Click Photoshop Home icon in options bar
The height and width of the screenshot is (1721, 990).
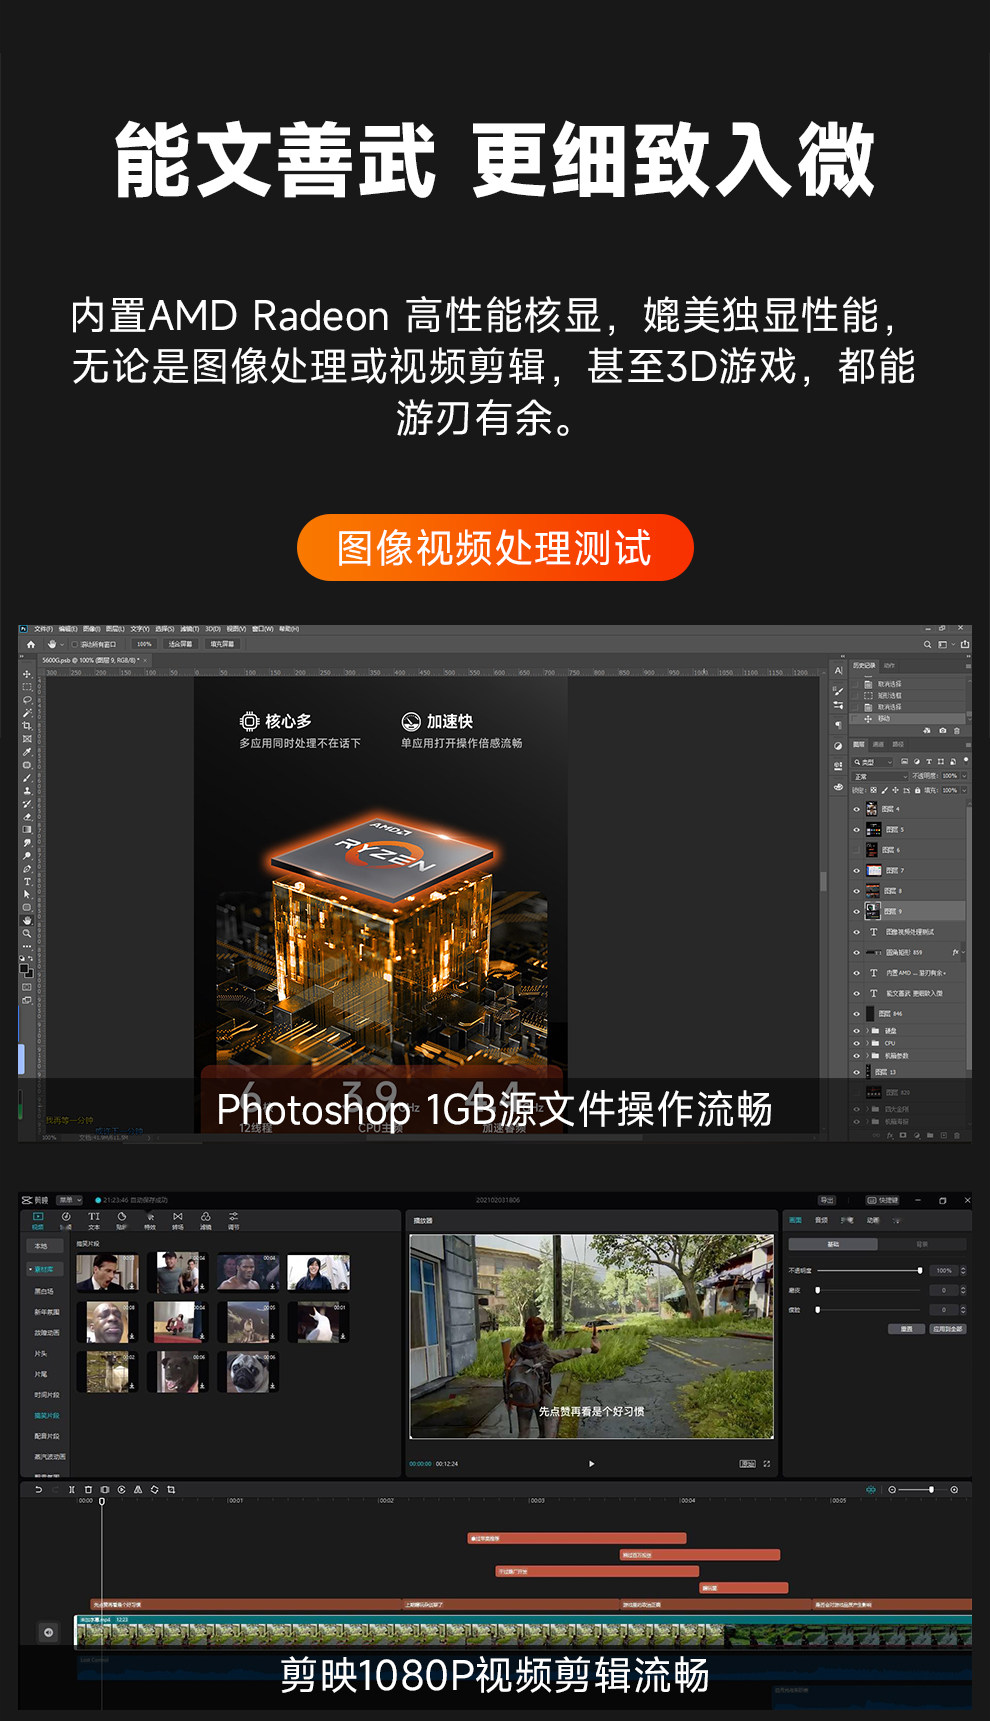click(31, 644)
